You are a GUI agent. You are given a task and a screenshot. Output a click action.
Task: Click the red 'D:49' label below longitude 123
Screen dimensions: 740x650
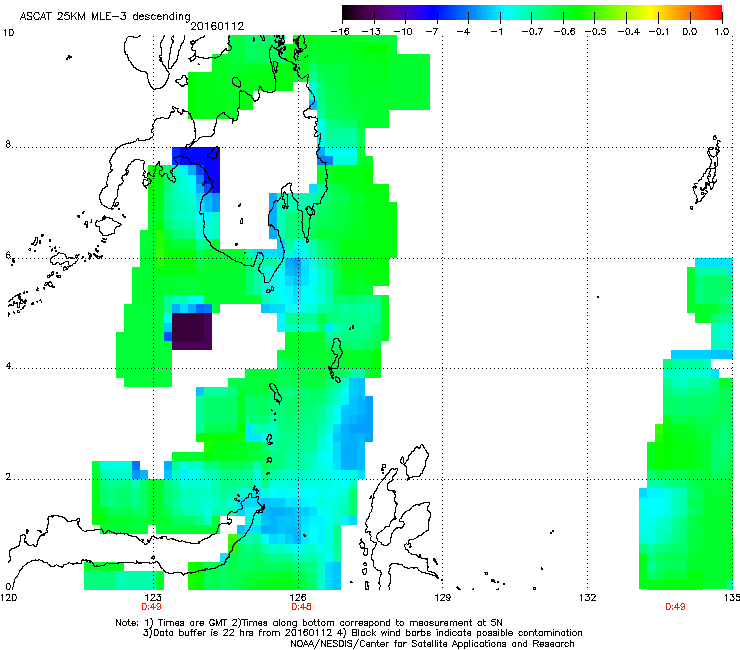[151, 607]
